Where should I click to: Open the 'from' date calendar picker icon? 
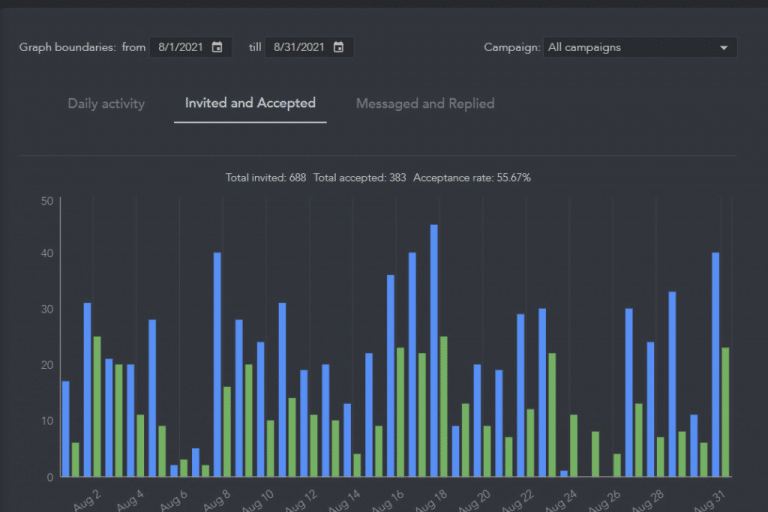217,47
